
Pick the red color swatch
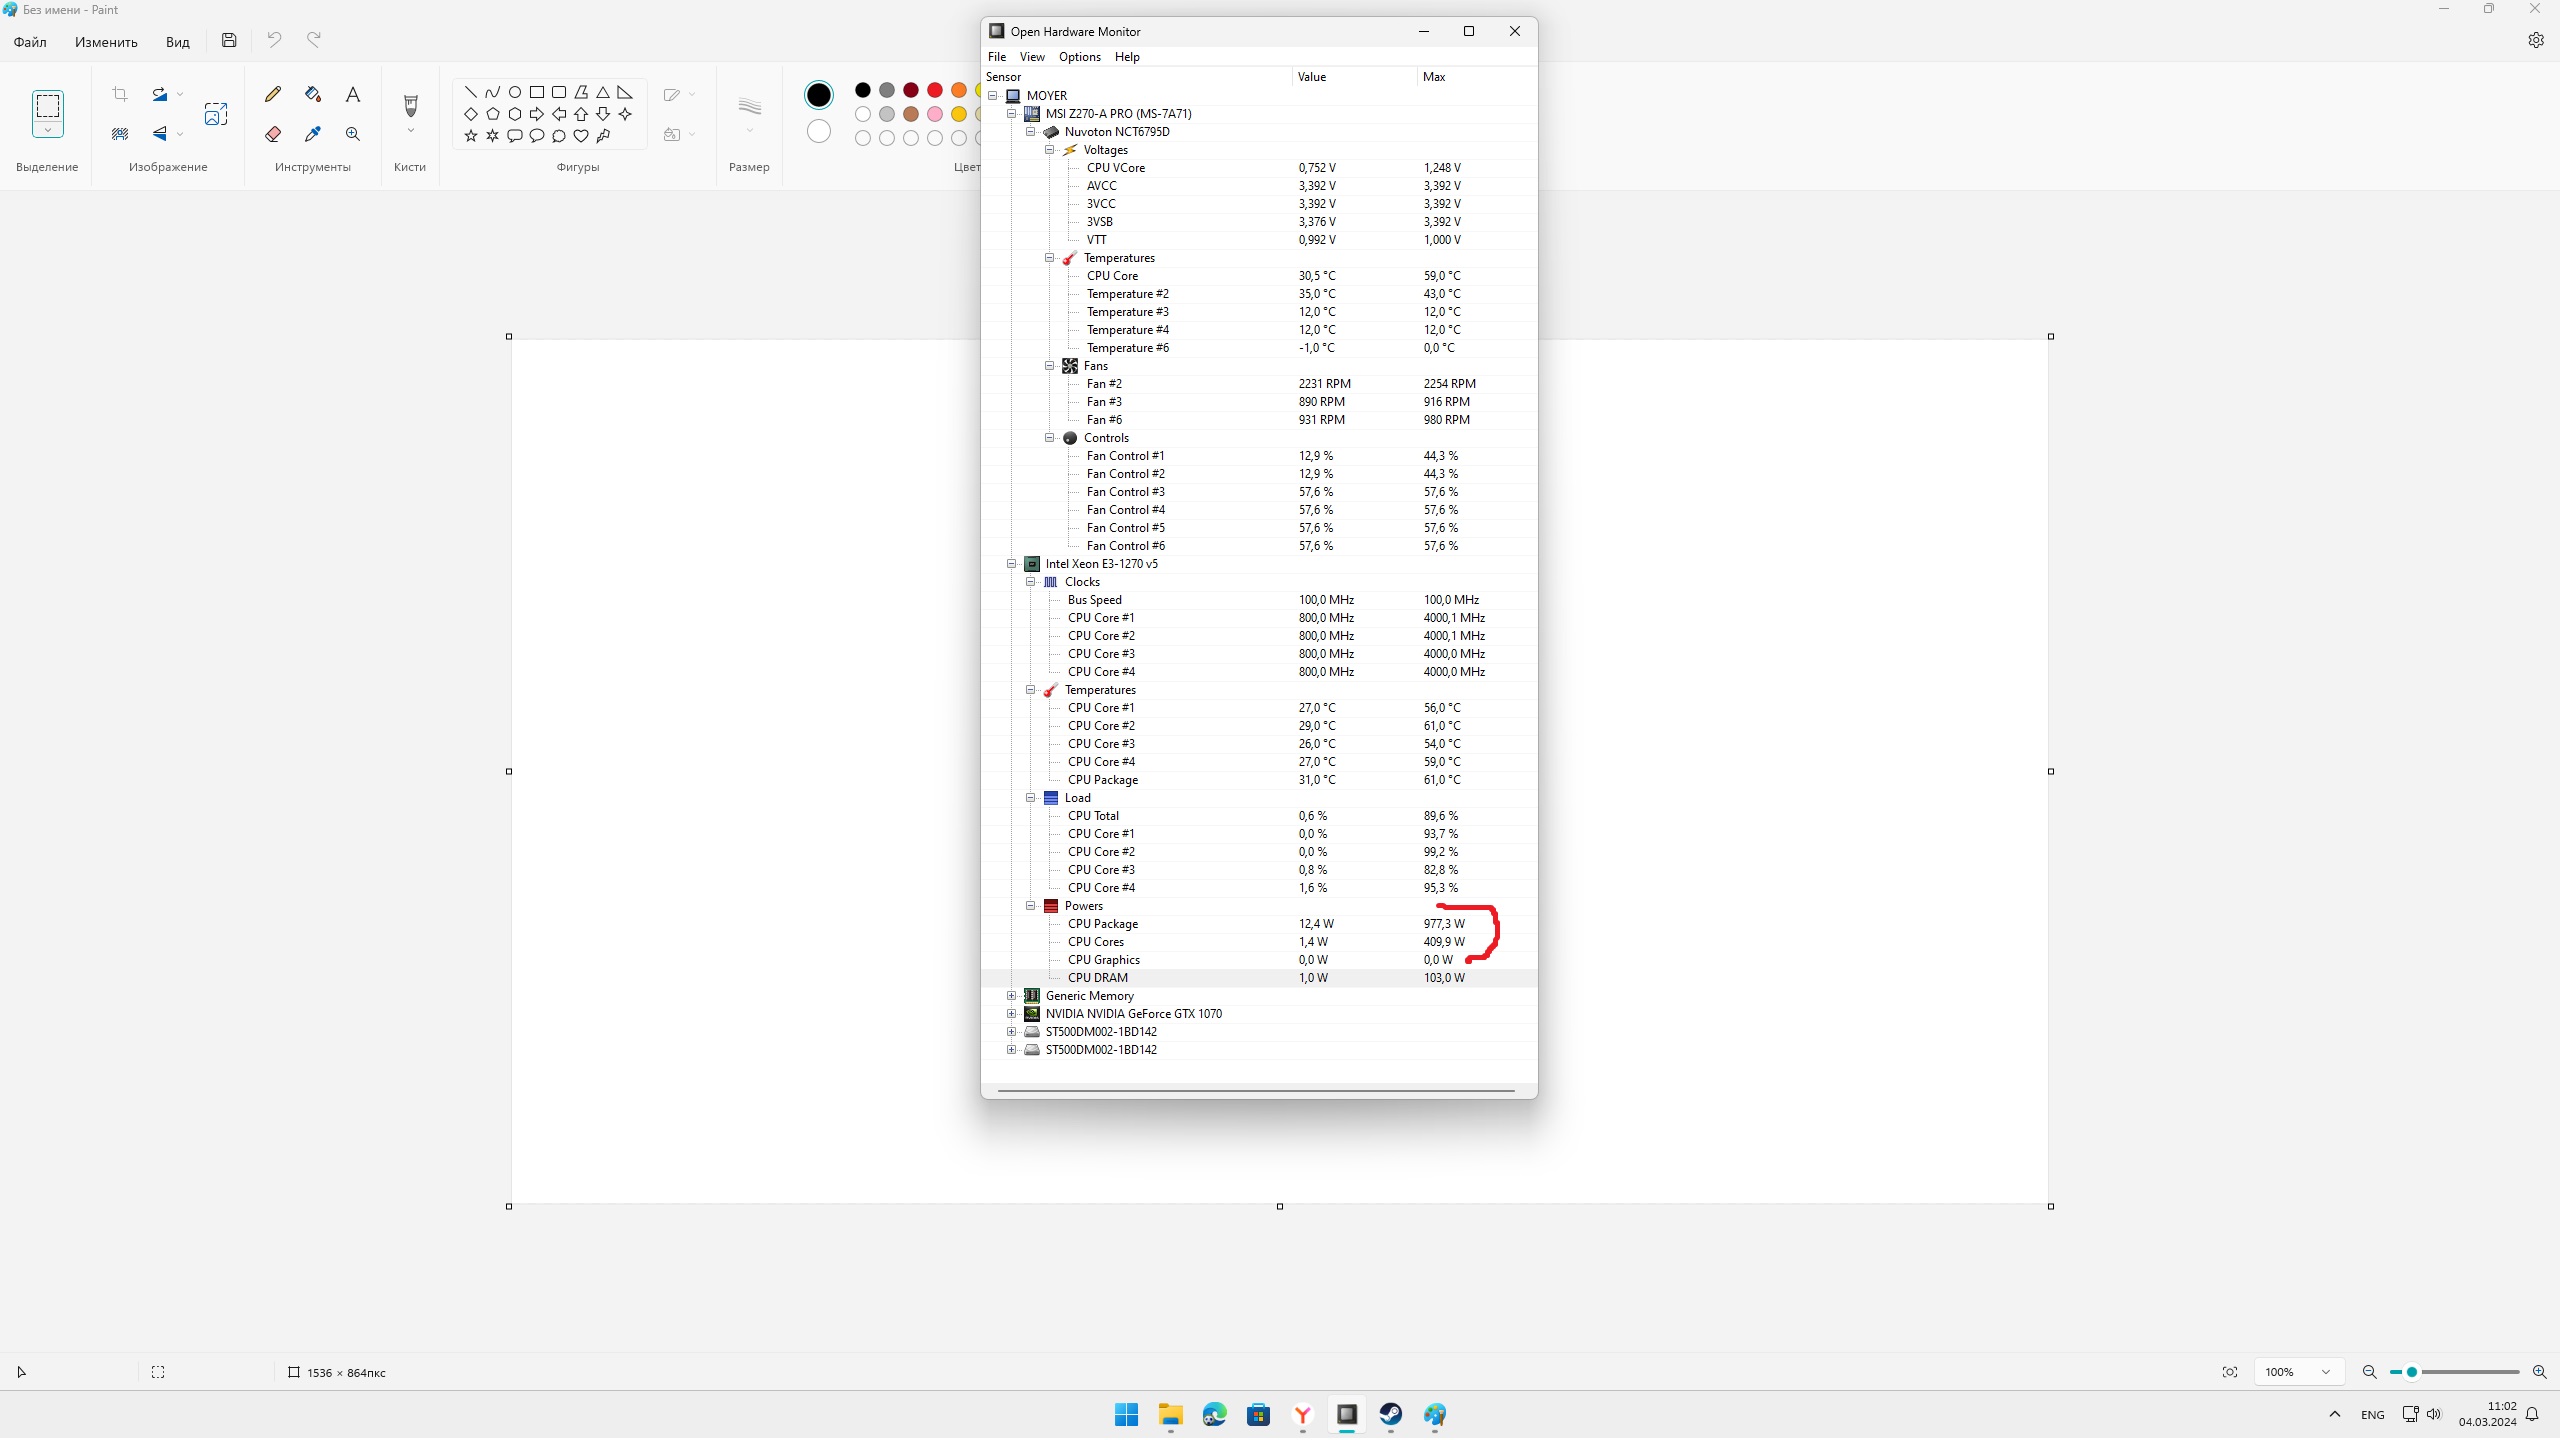point(935,90)
